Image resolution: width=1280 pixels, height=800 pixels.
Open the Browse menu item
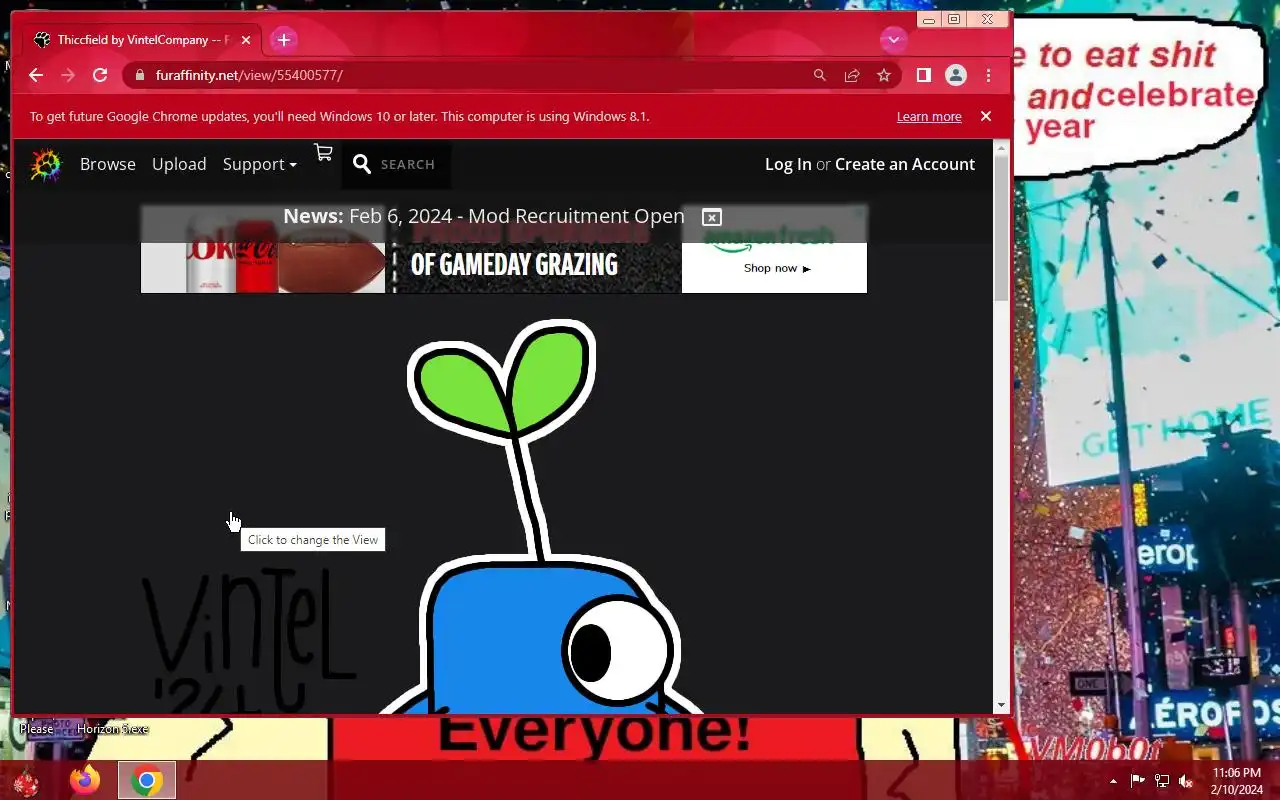click(108, 164)
